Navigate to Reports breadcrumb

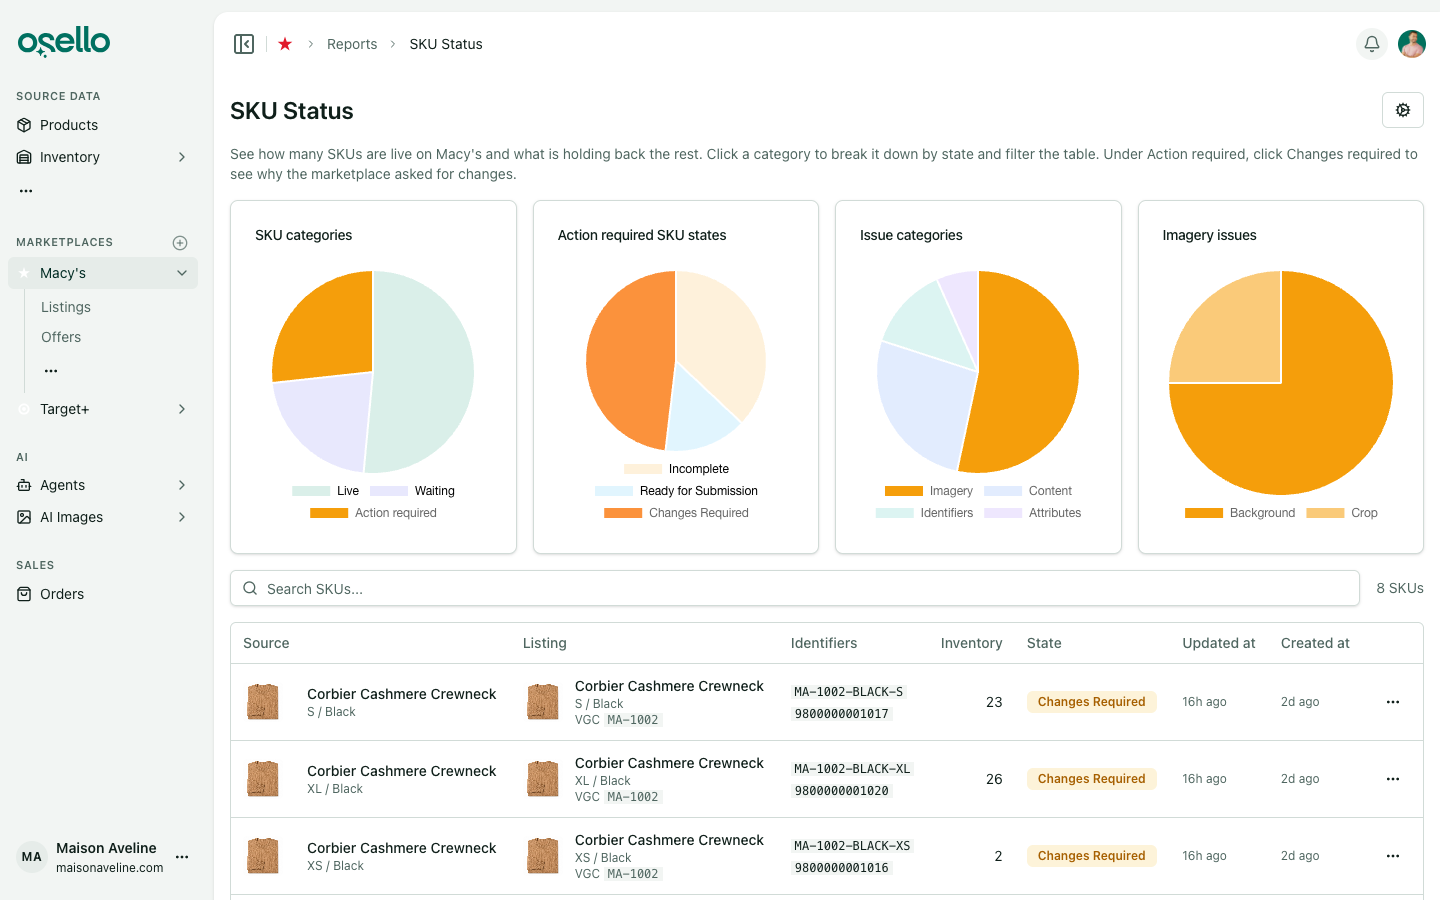(x=352, y=44)
